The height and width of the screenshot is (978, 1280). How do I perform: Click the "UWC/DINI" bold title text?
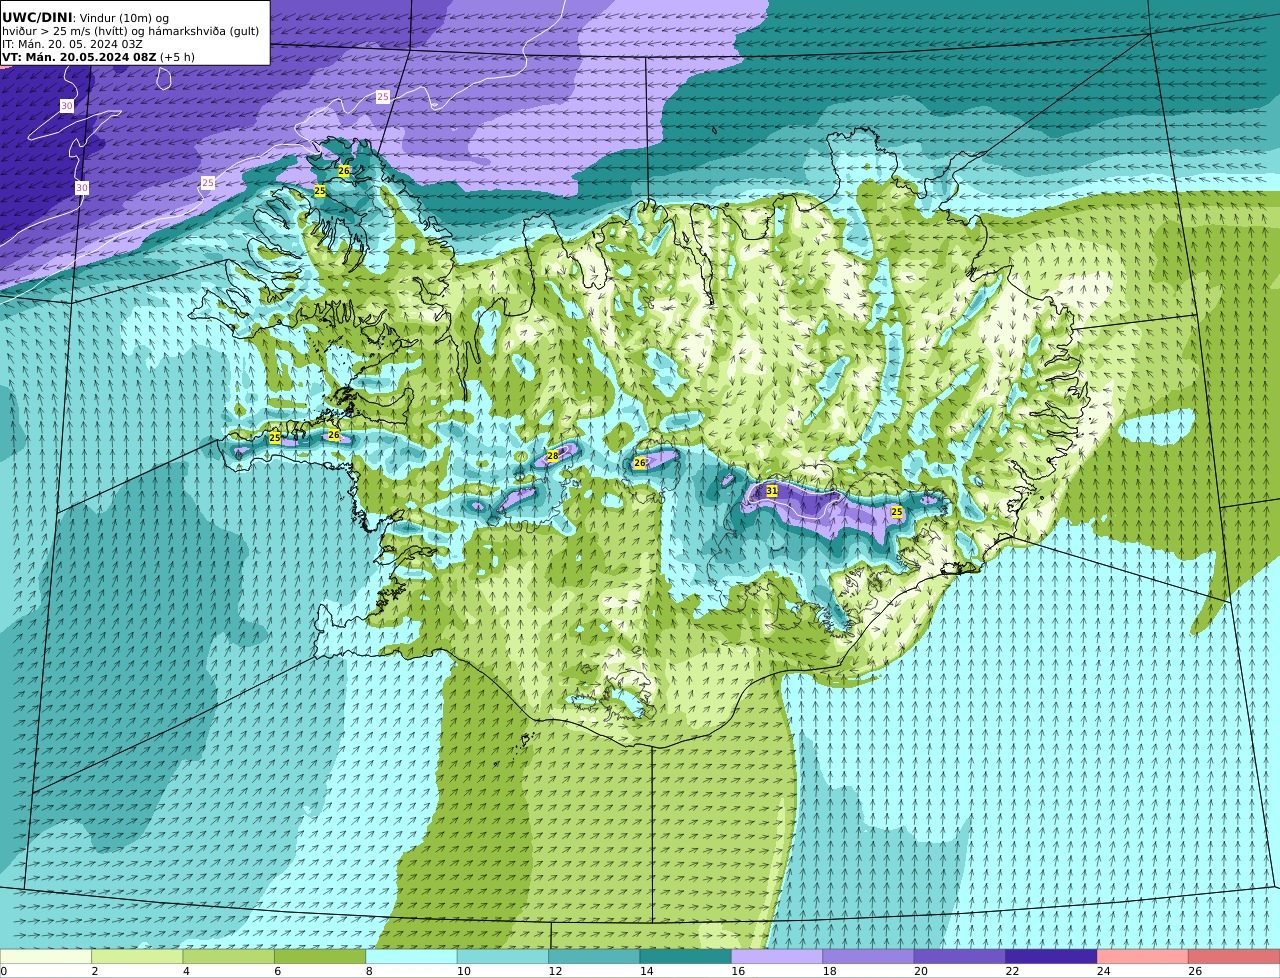point(37,17)
